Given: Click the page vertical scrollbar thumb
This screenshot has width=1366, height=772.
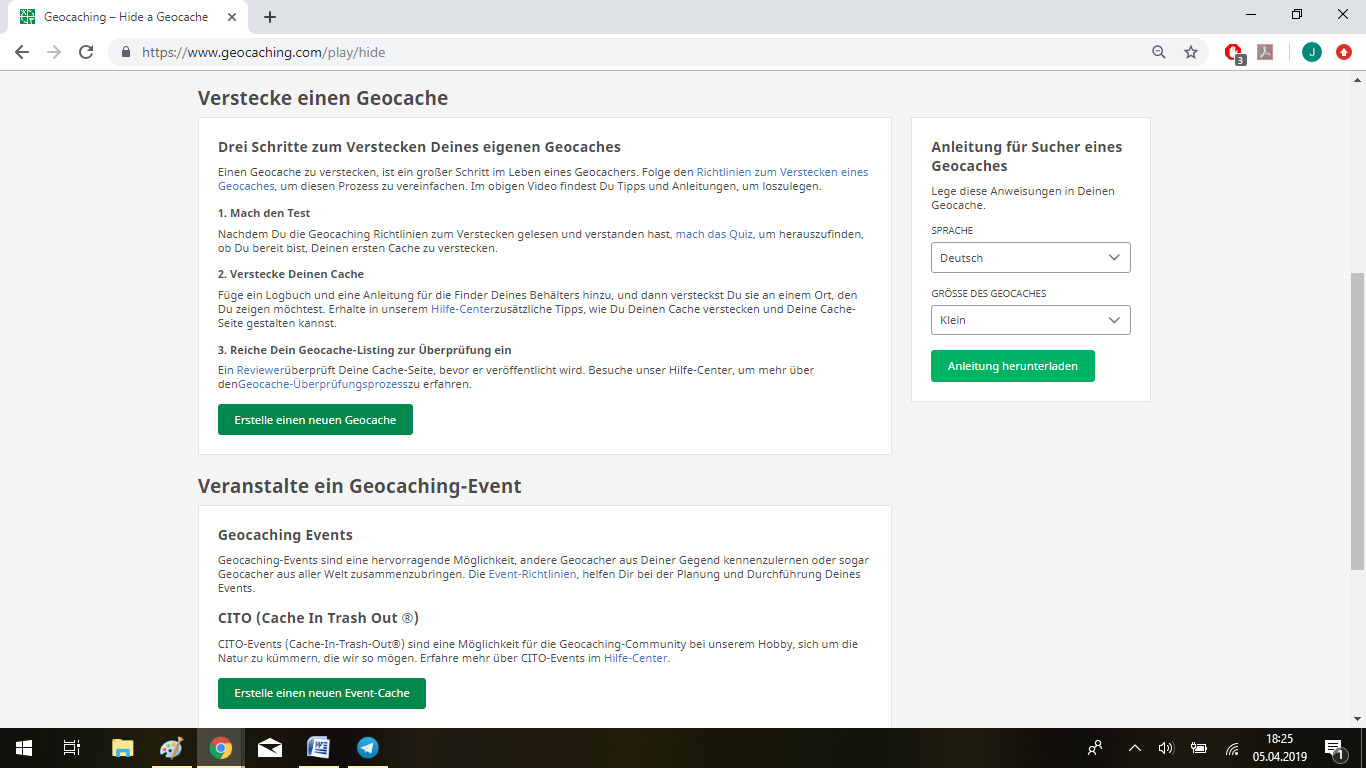Looking at the screenshot, I should pyautogui.click(x=1357, y=420).
